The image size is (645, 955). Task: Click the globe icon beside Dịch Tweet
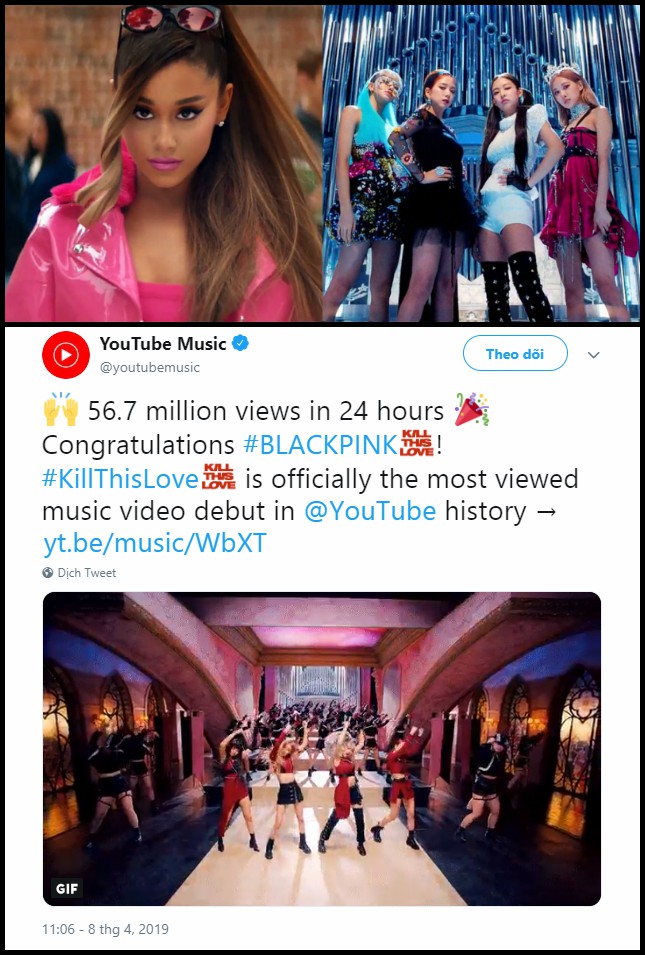point(48,573)
